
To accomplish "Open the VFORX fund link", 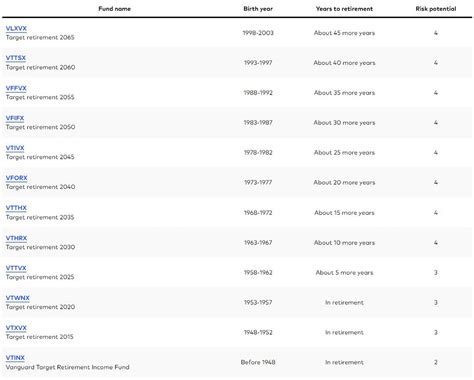I will point(16,178).
